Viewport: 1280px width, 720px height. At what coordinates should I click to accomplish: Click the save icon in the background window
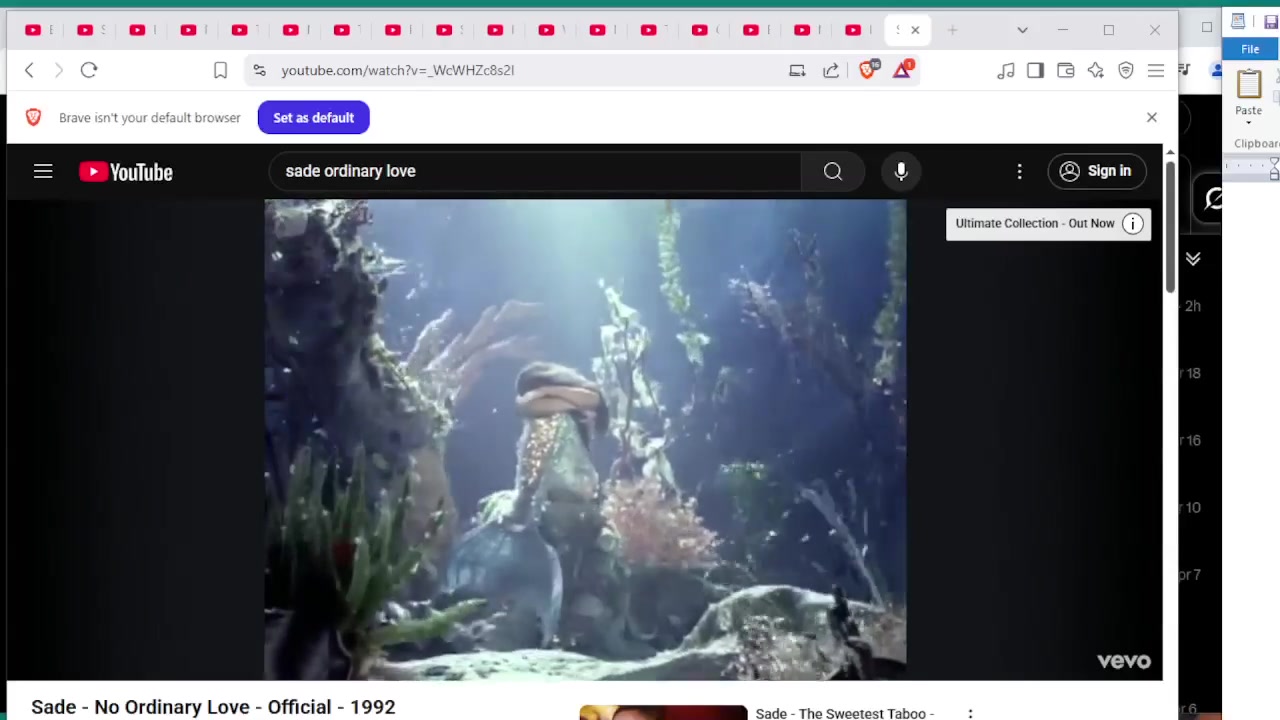tap(1271, 22)
